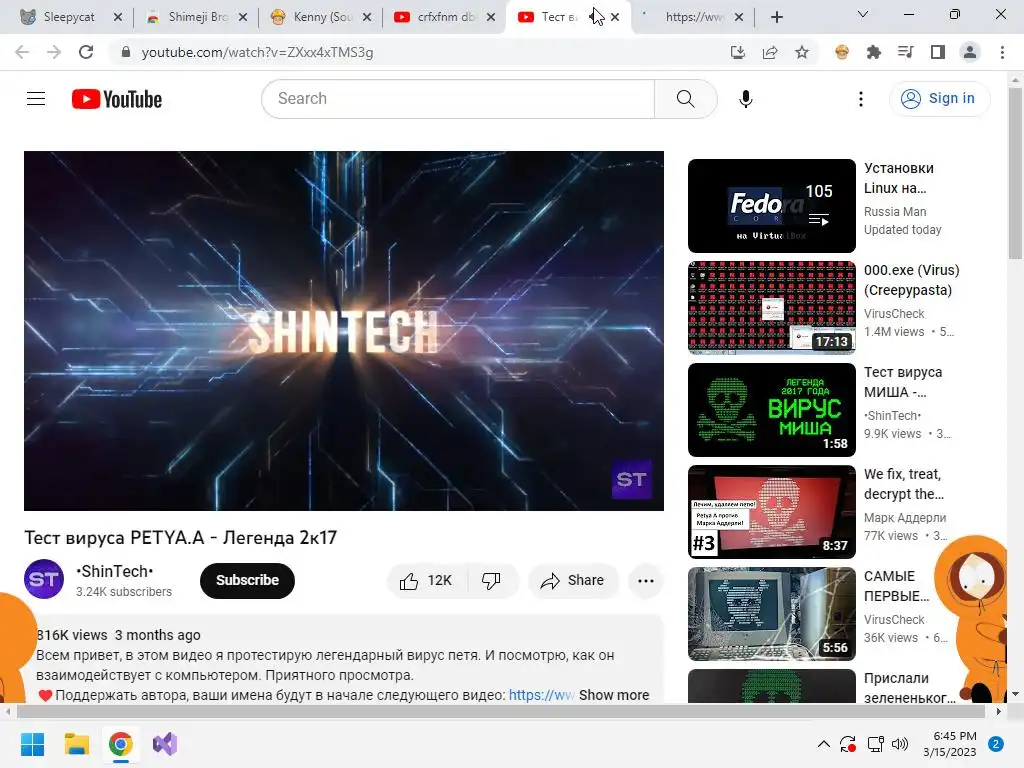Click the ST channel watermark in video
The height and width of the screenshot is (768, 1024).
point(631,480)
